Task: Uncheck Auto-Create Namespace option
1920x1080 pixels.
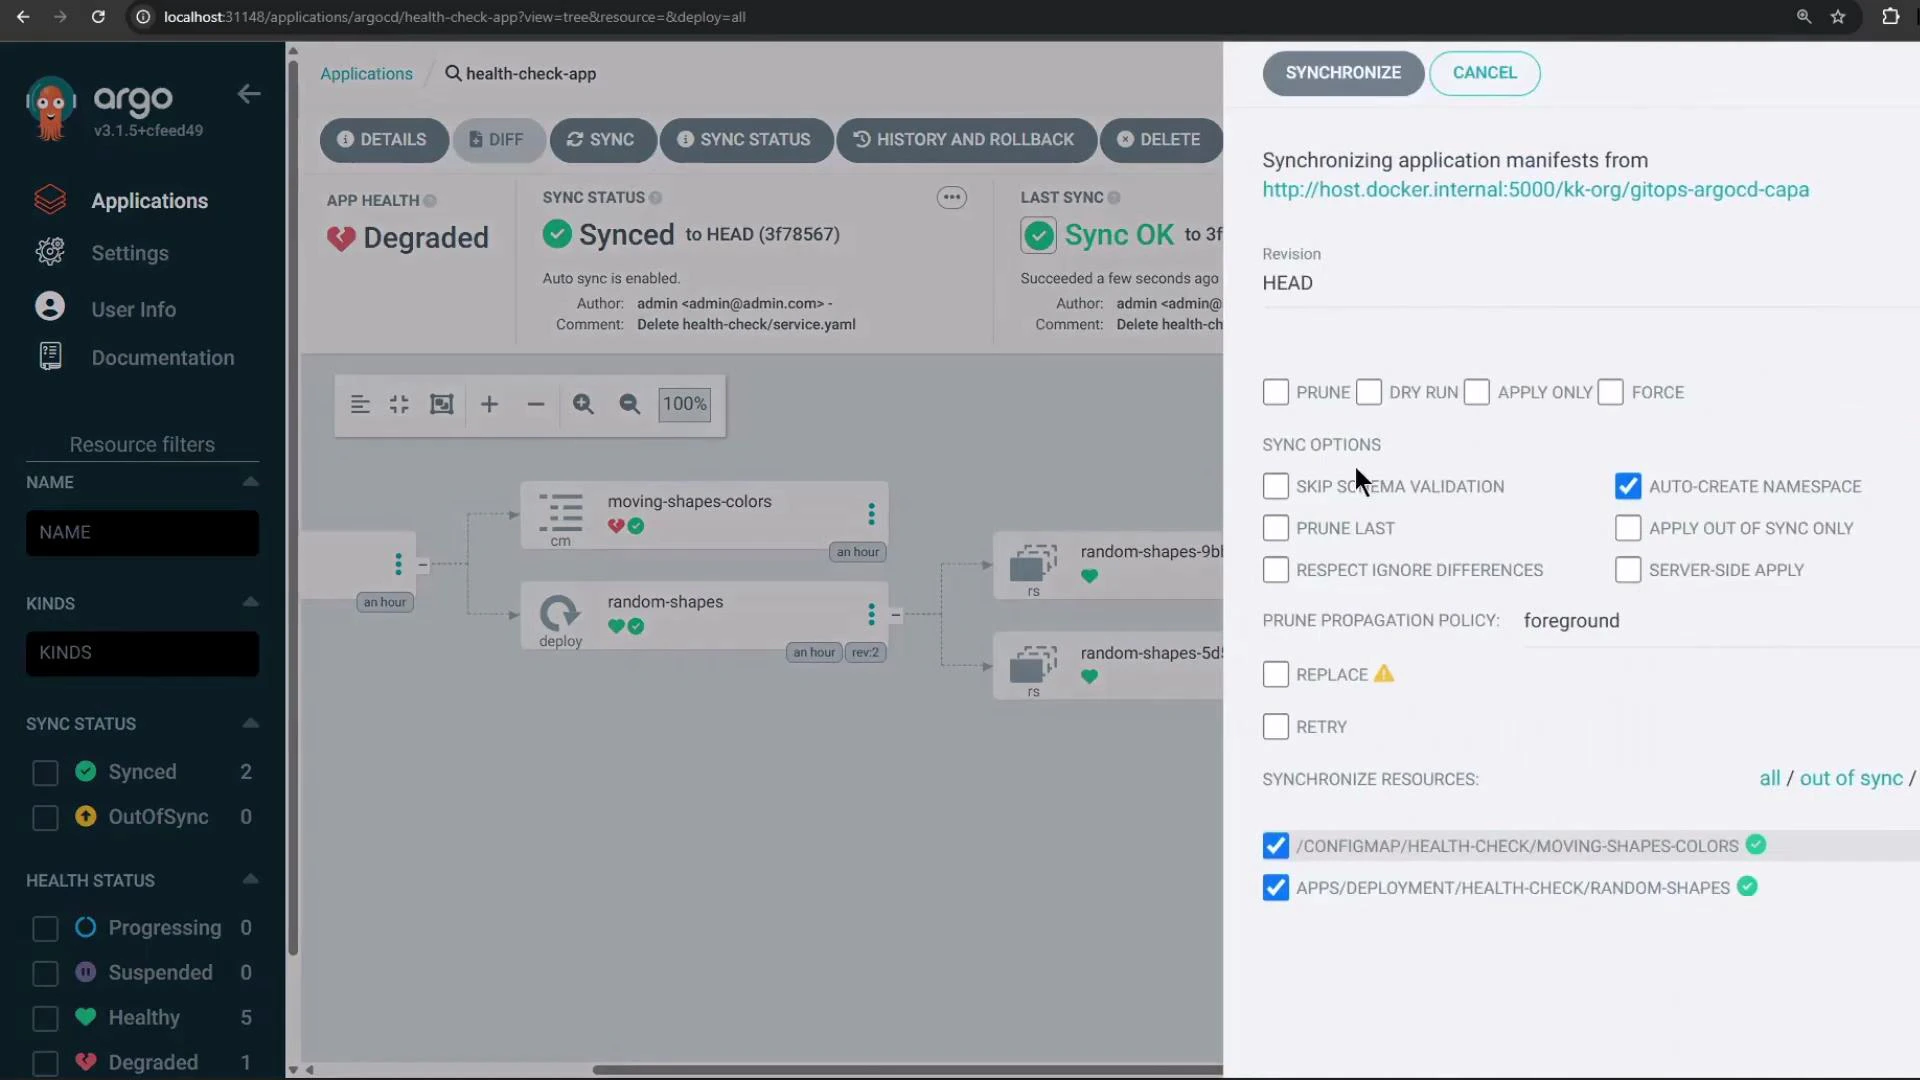Action: 1628,485
